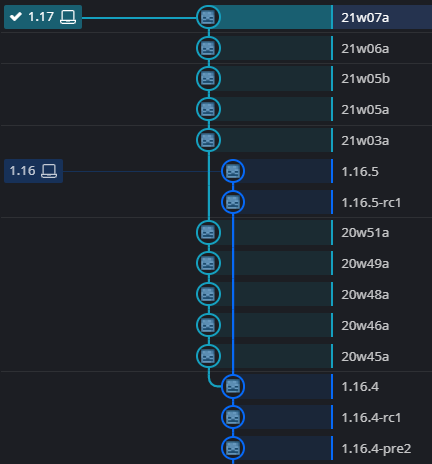Choose the 21w05b version label

tap(365, 79)
